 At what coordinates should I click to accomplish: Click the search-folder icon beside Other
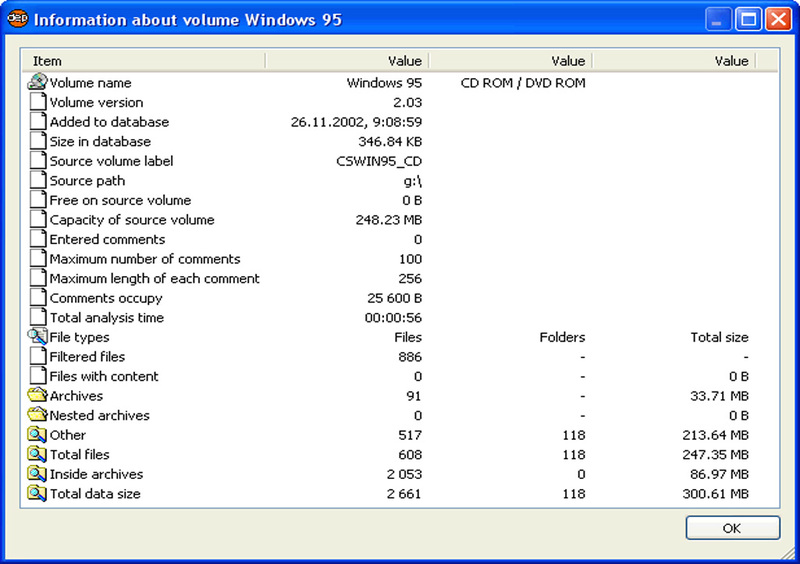(x=37, y=434)
